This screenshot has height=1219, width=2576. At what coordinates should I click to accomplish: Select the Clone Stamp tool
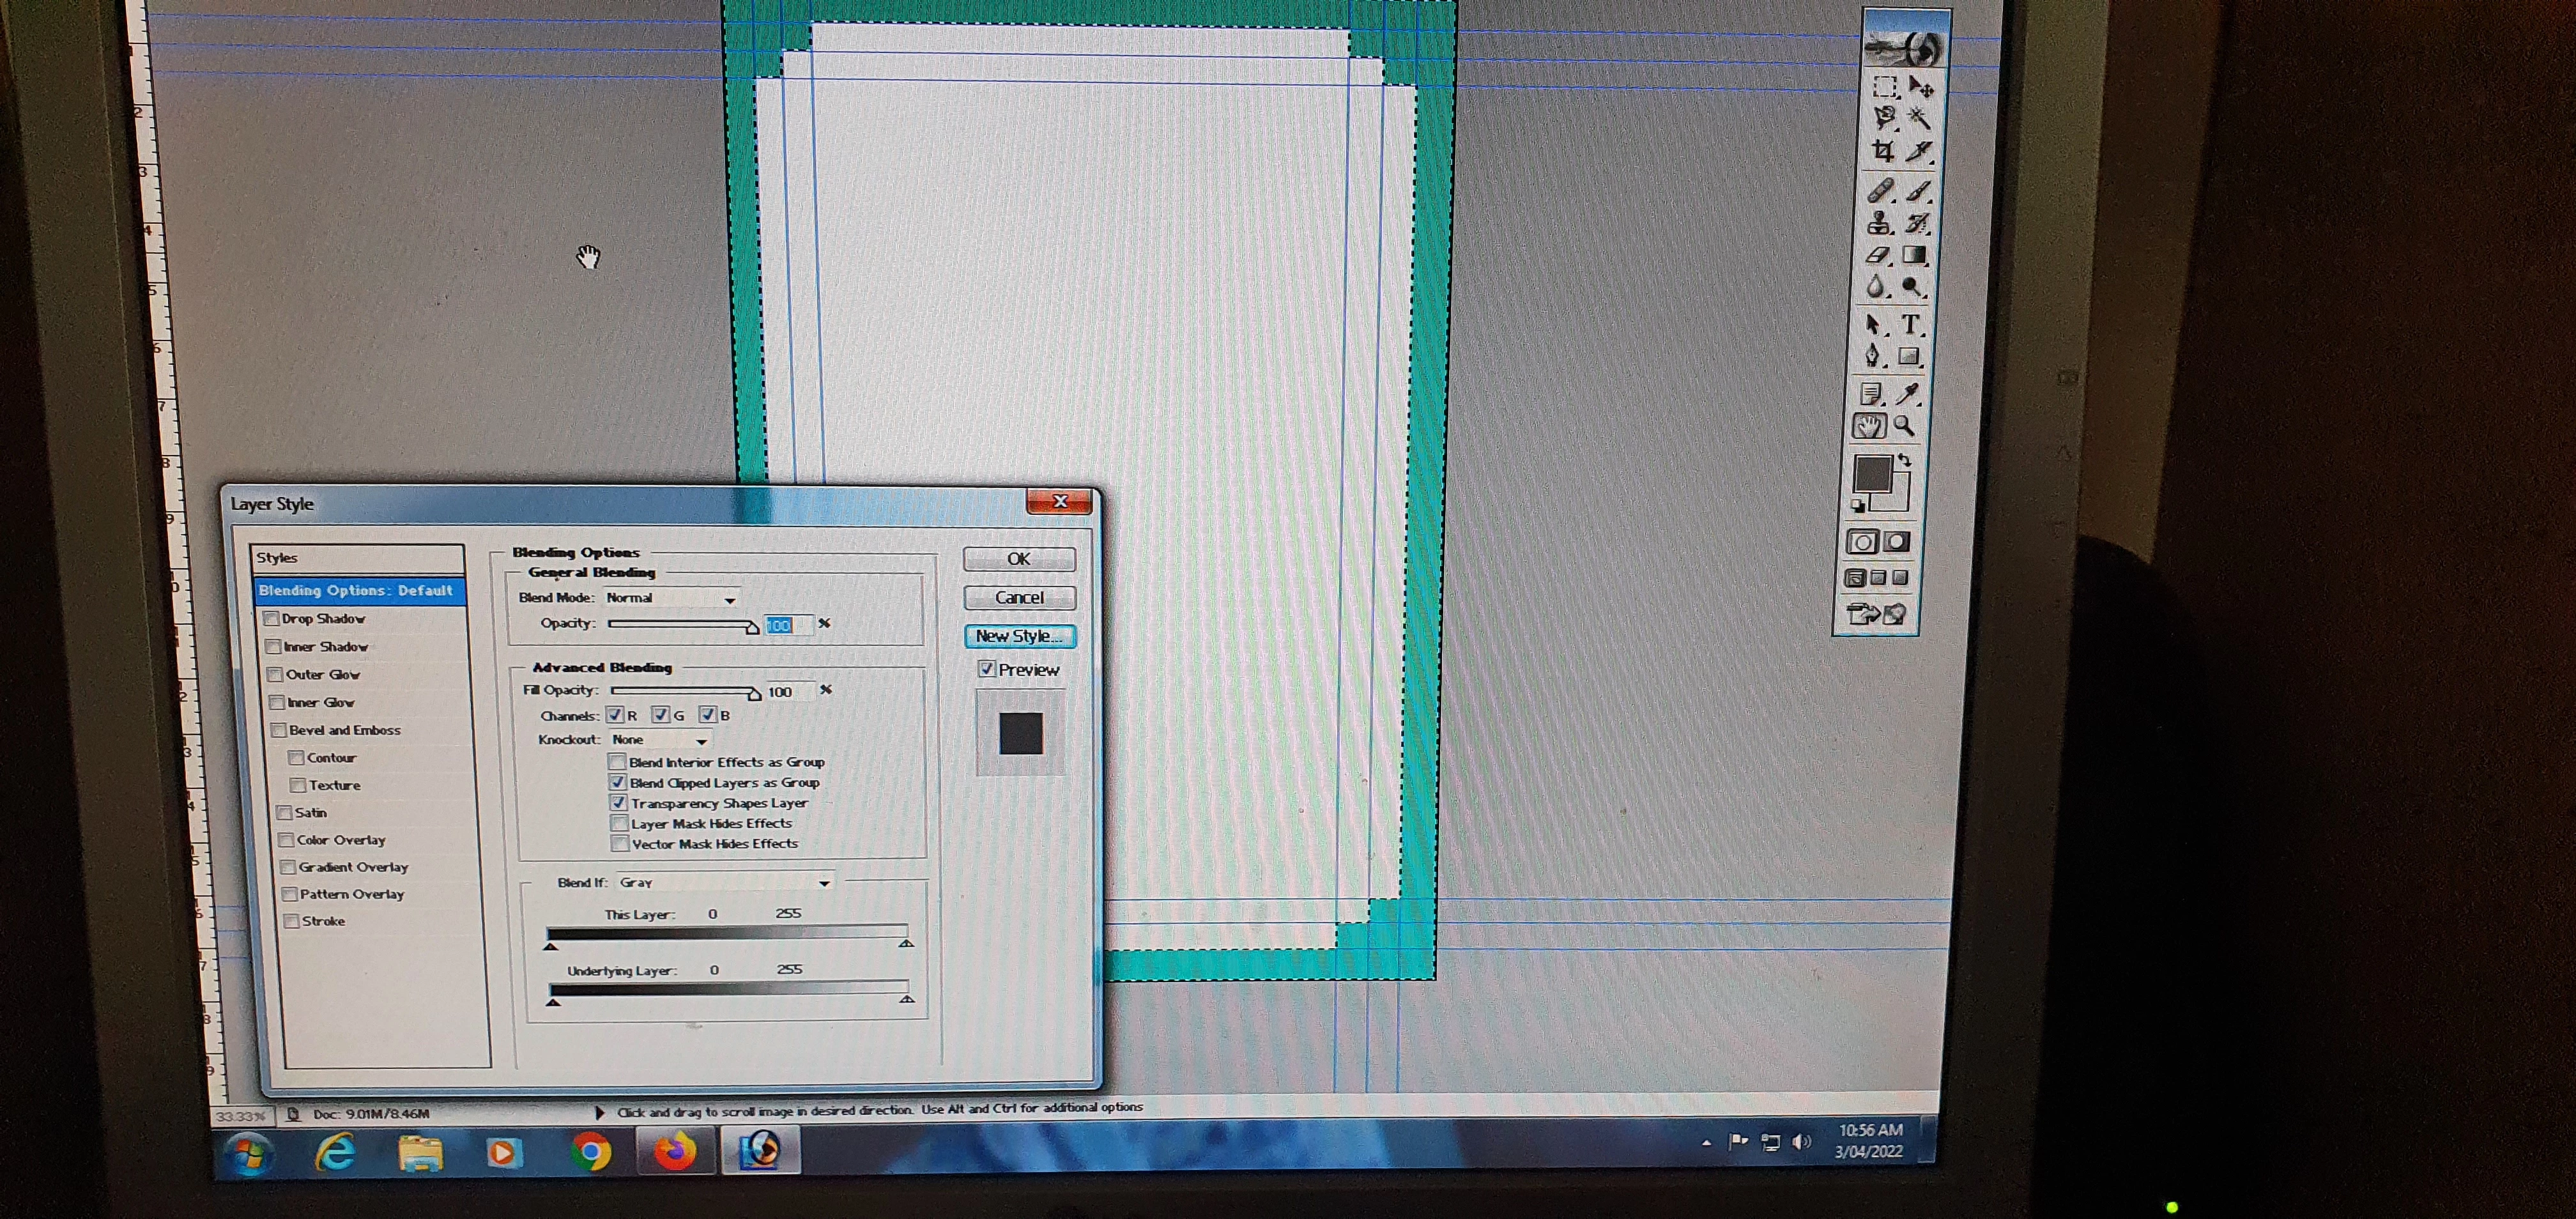click(1880, 223)
